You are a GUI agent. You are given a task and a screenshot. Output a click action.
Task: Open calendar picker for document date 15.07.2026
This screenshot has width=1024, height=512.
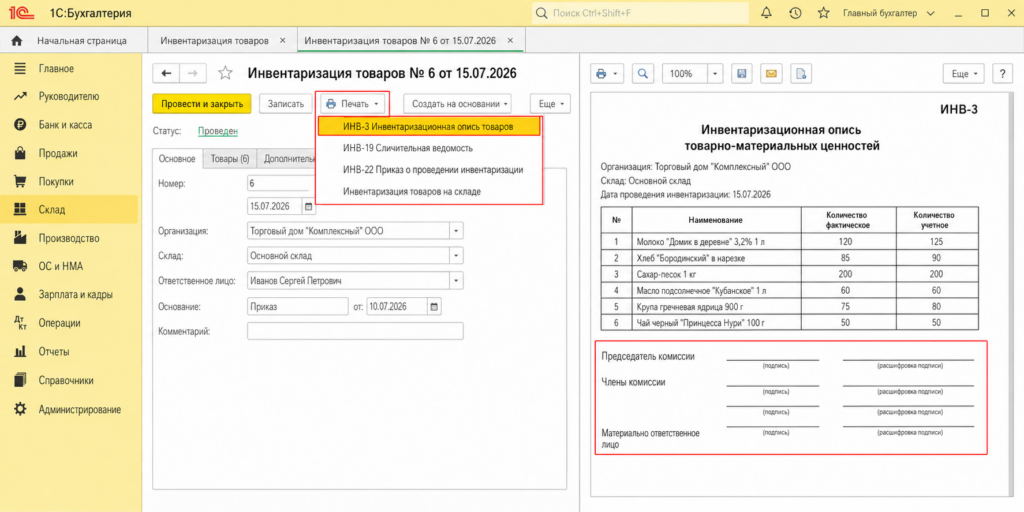(x=308, y=207)
